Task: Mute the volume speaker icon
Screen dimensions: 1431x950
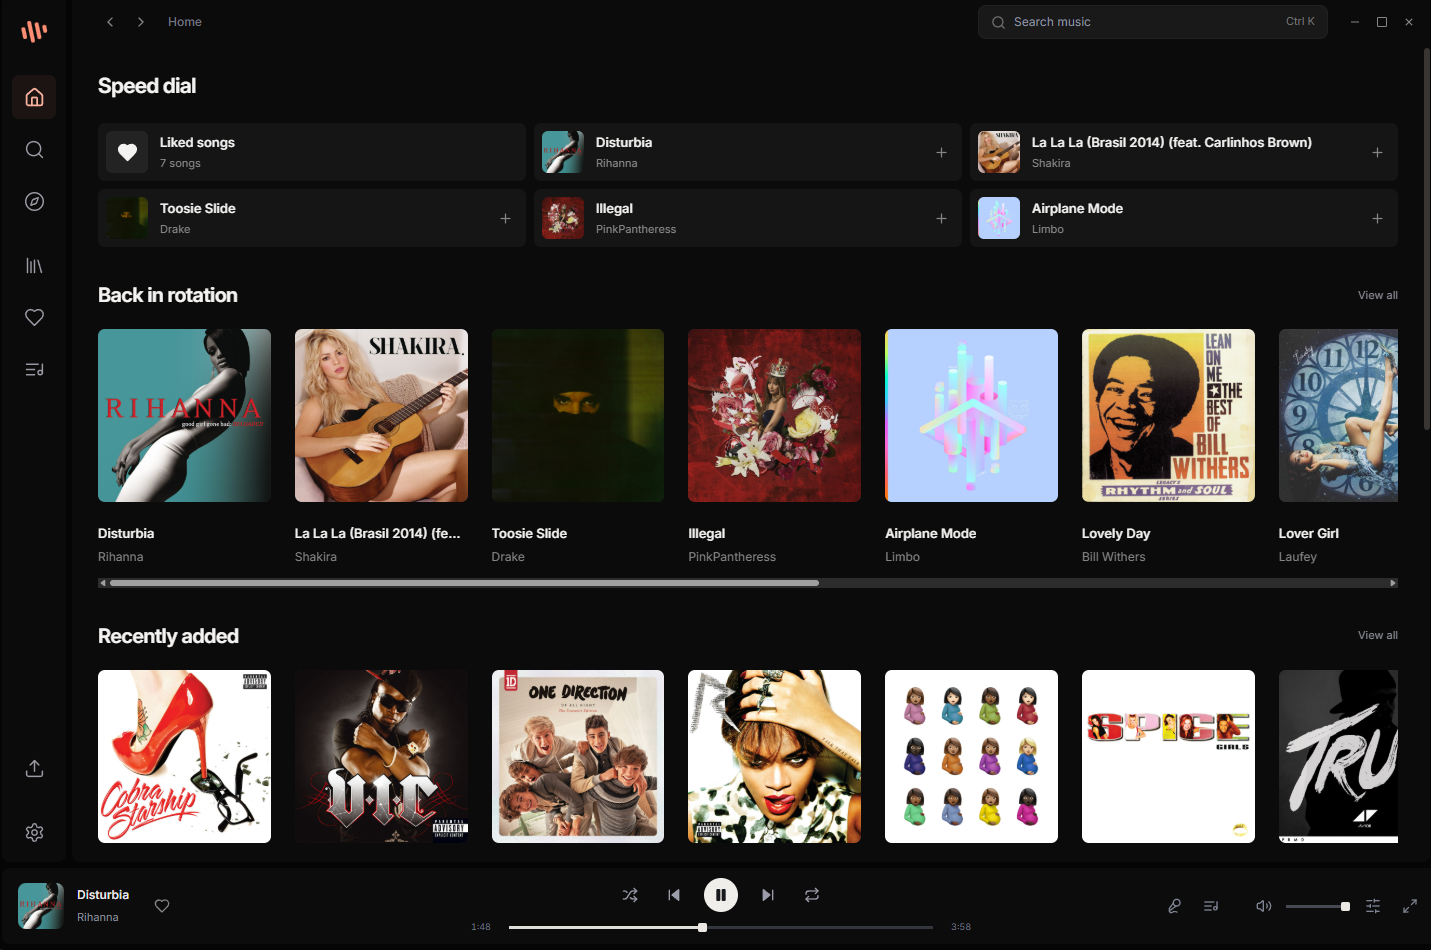Action: (1264, 906)
